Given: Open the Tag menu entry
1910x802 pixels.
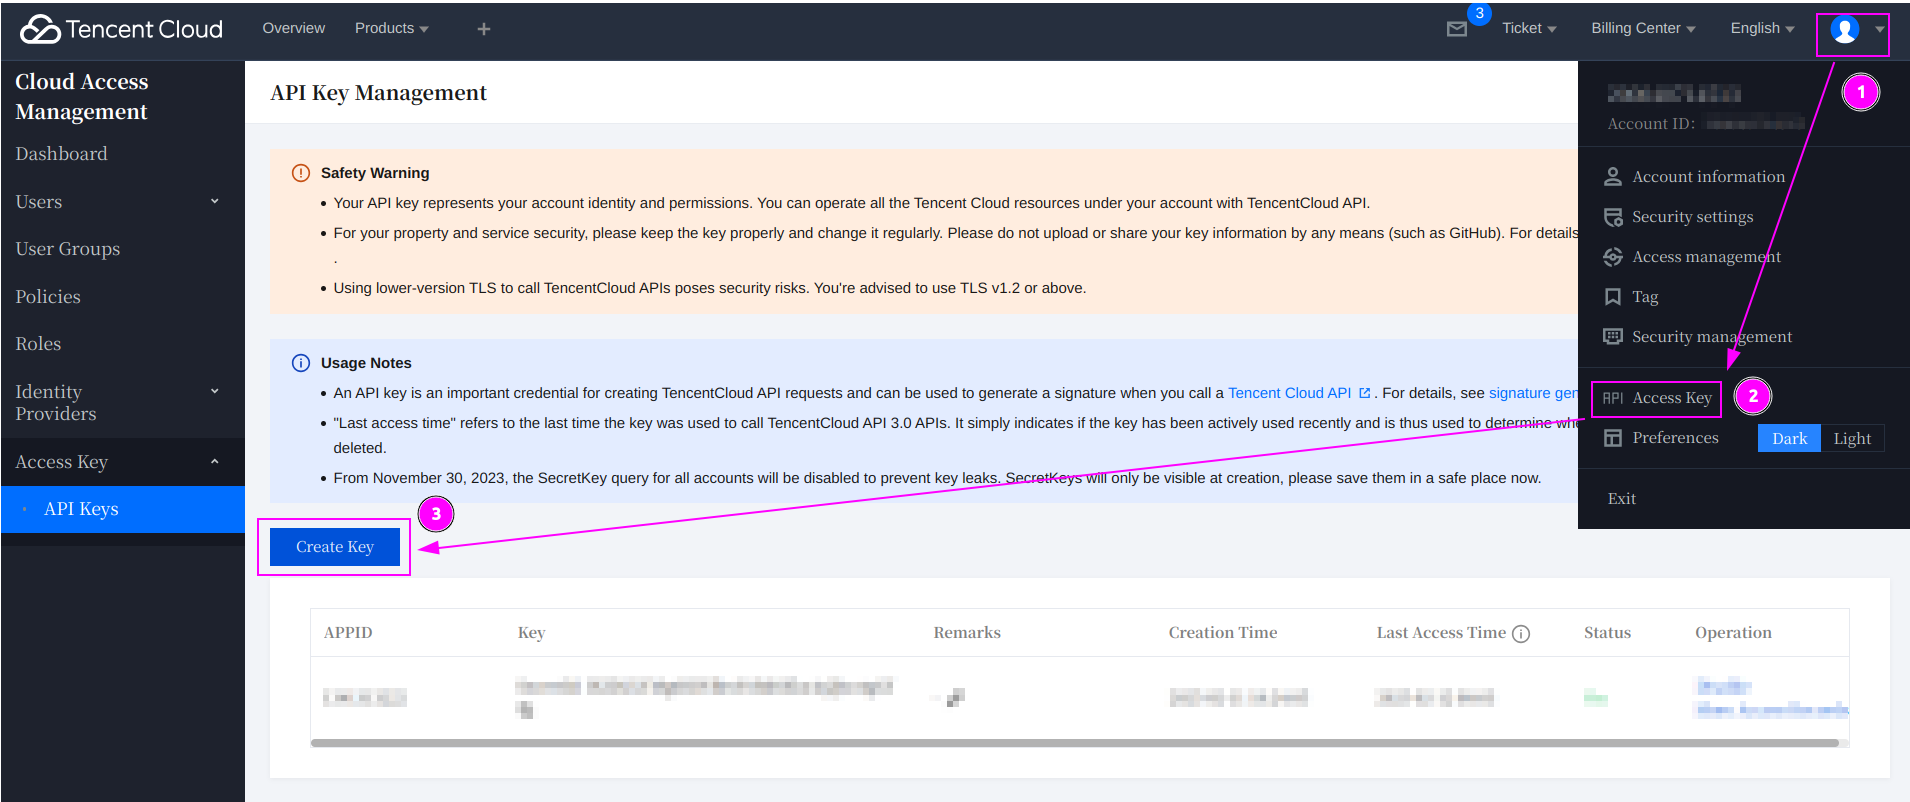Looking at the screenshot, I should 1645,296.
